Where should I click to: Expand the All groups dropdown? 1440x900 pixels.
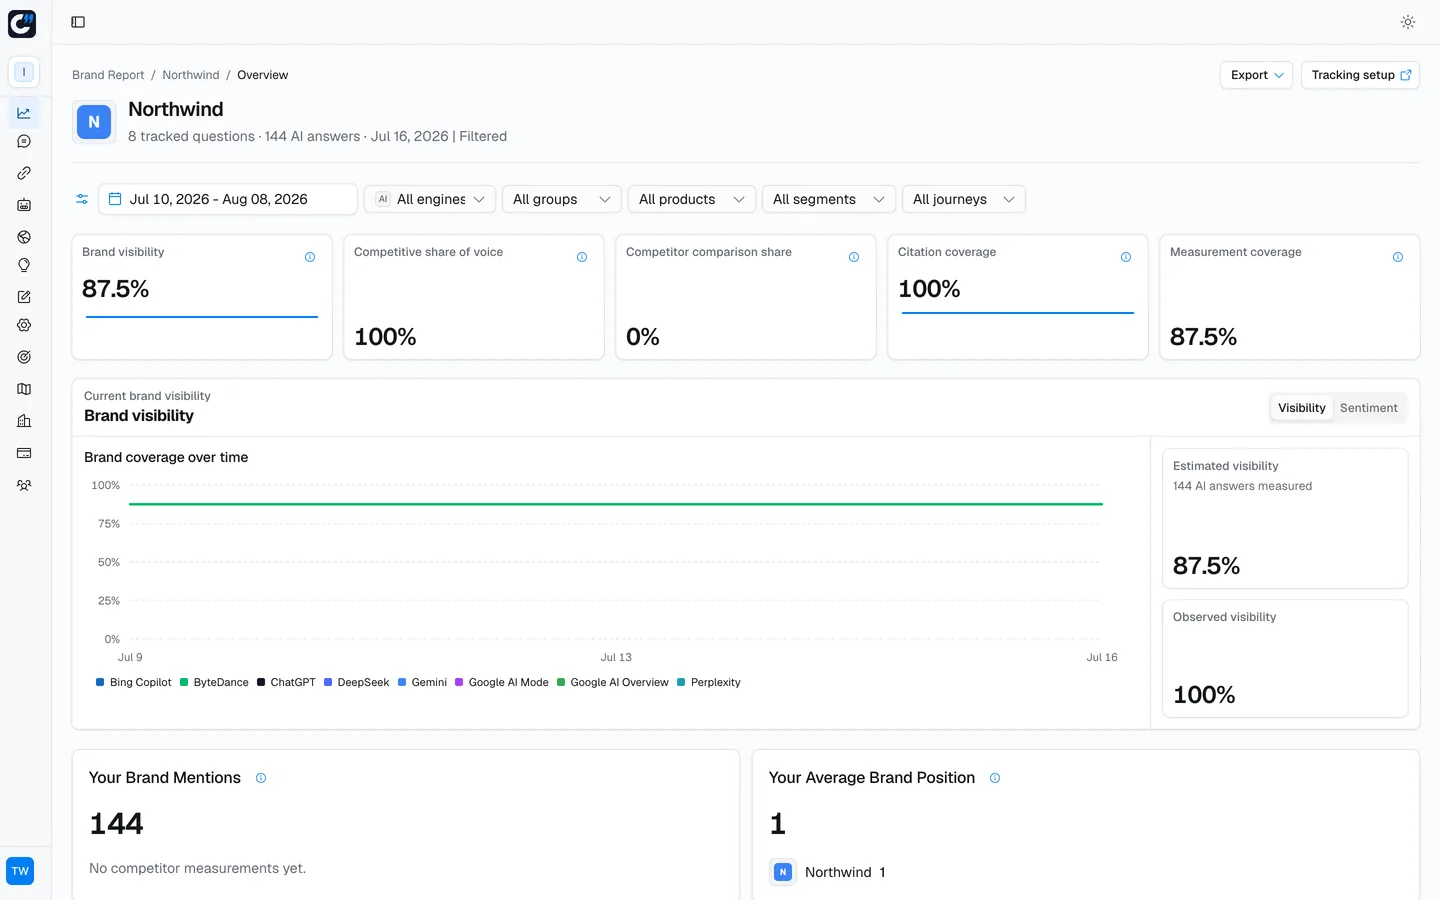pyautogui.click(x=562, y=199)
